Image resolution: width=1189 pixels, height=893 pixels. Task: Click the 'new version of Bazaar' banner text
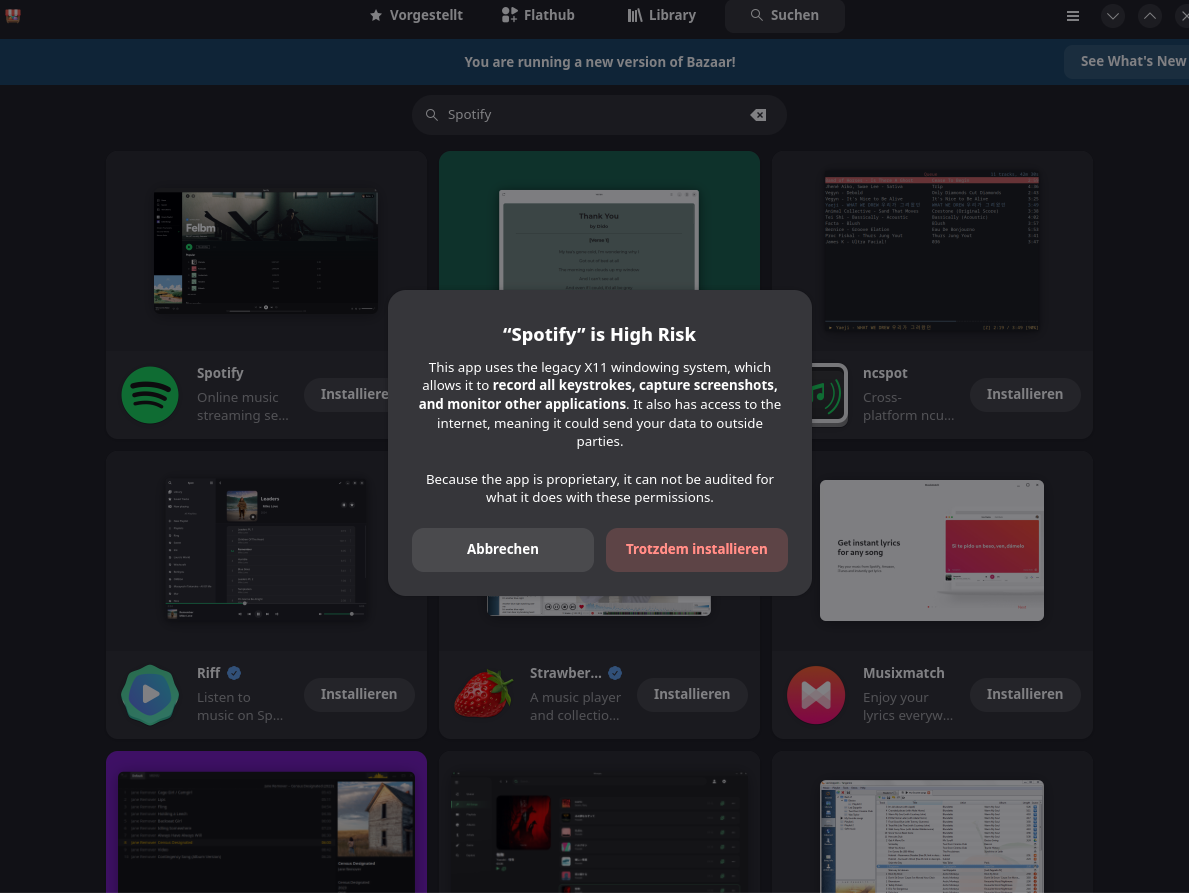click(600, 62)
